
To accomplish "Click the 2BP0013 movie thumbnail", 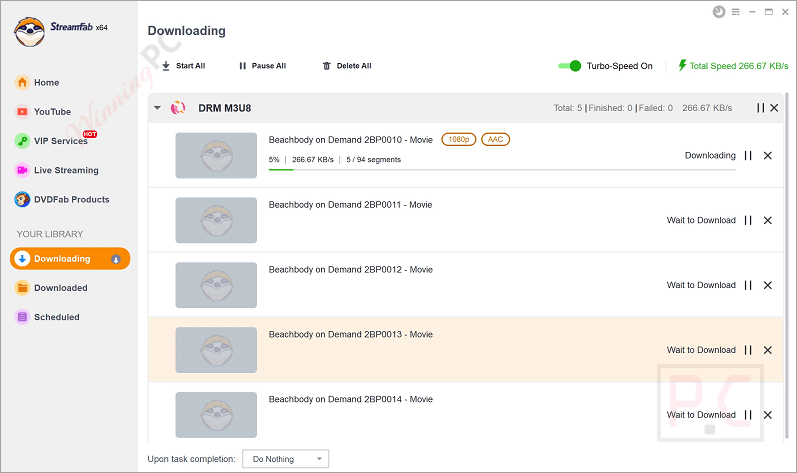I will pos(216,350).
